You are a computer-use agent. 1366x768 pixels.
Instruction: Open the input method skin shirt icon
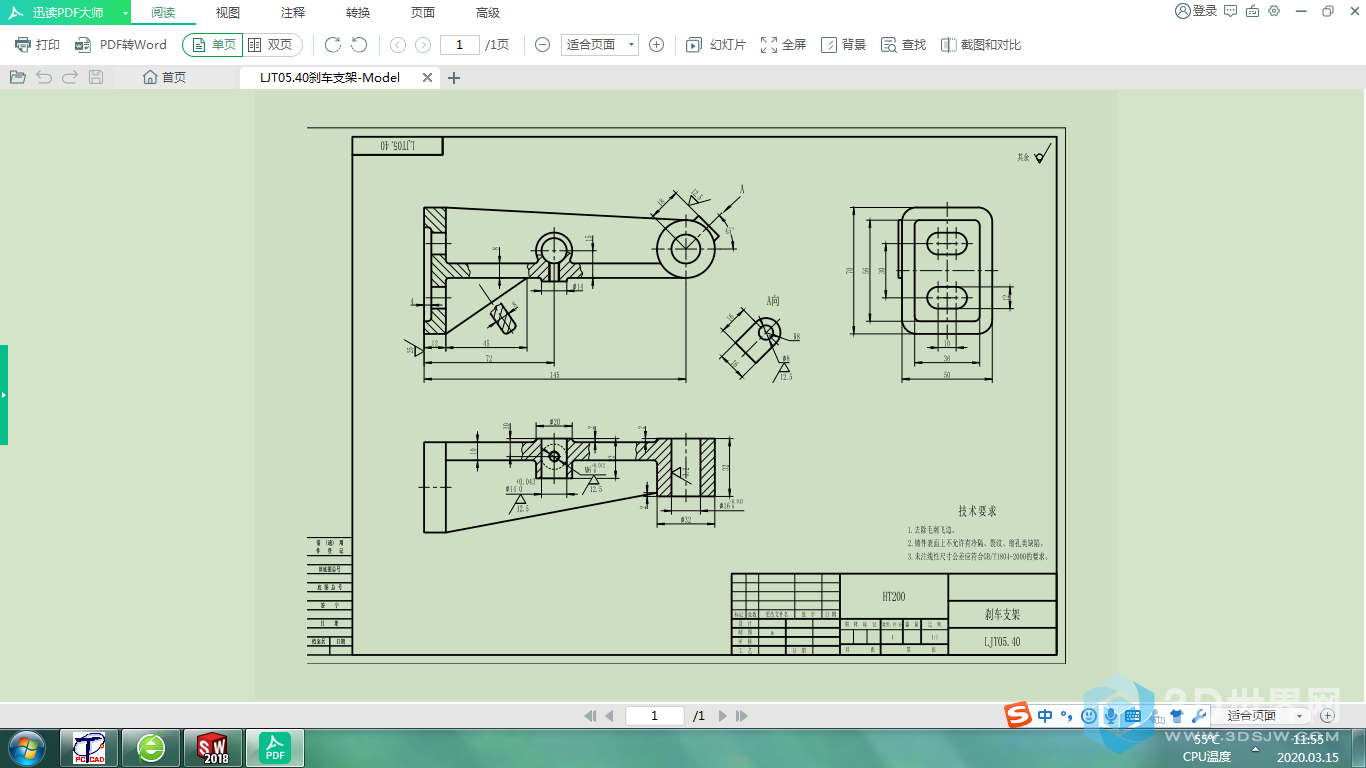pyautogui.click(x=1177, y=716)
